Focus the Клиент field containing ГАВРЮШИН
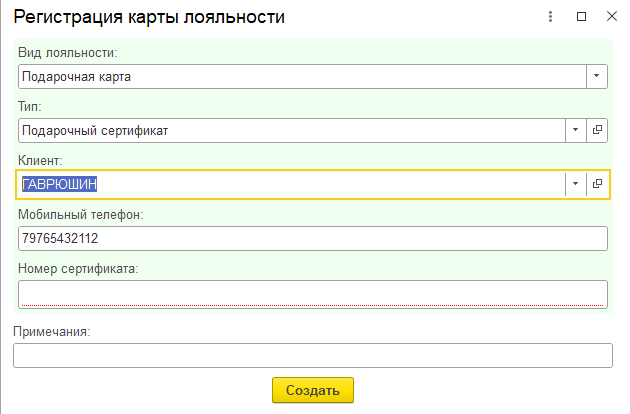The width and height of the screenshot is (630, 414). [x=290, y=184]
